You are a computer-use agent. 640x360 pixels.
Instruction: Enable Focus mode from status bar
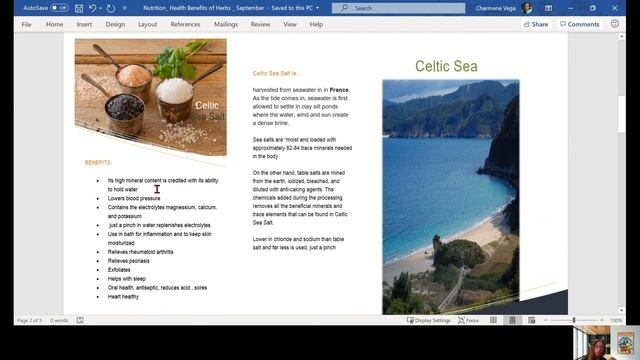tap(468, 320)
